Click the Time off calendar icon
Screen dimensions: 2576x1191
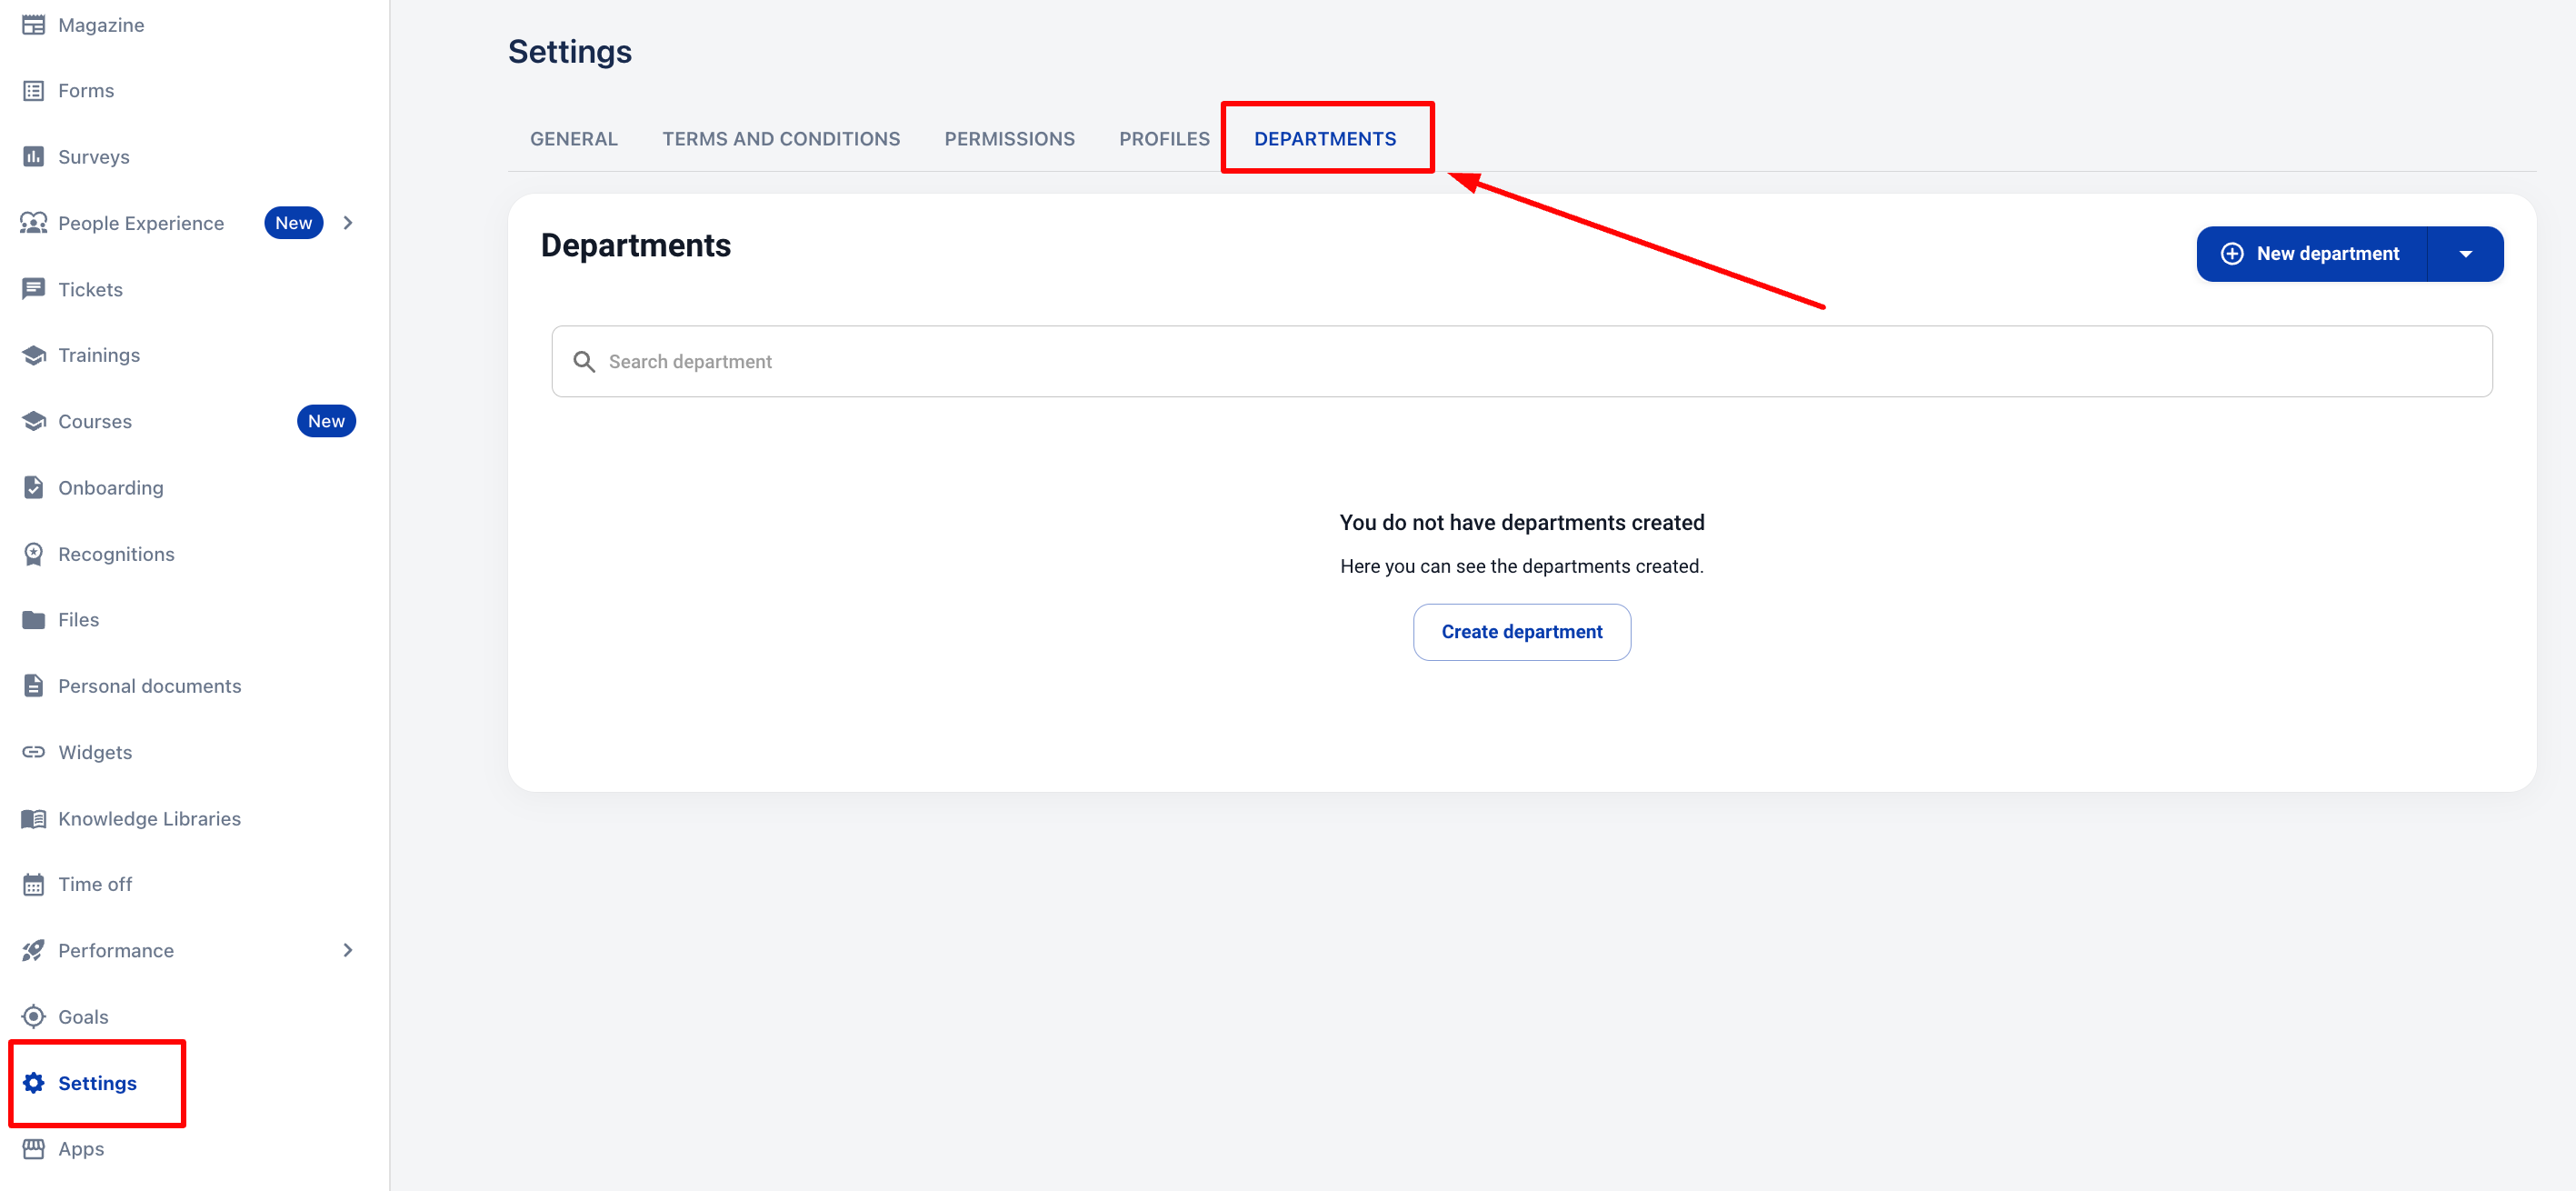[x=33, y=884]
